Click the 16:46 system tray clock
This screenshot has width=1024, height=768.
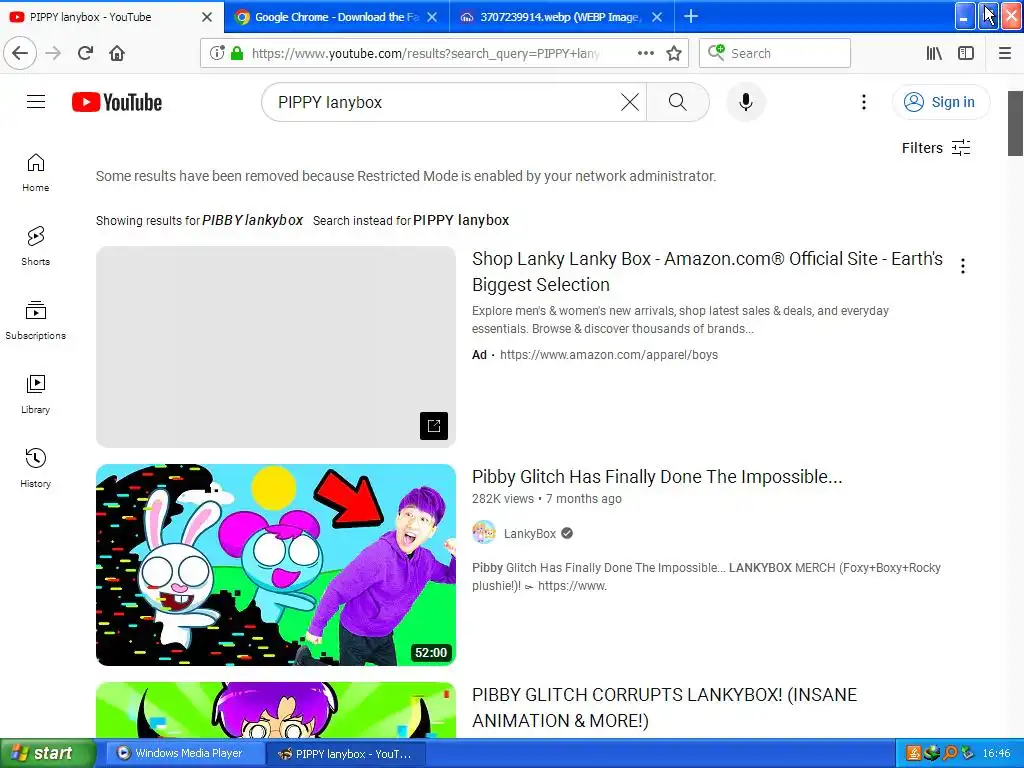[996, 753]
